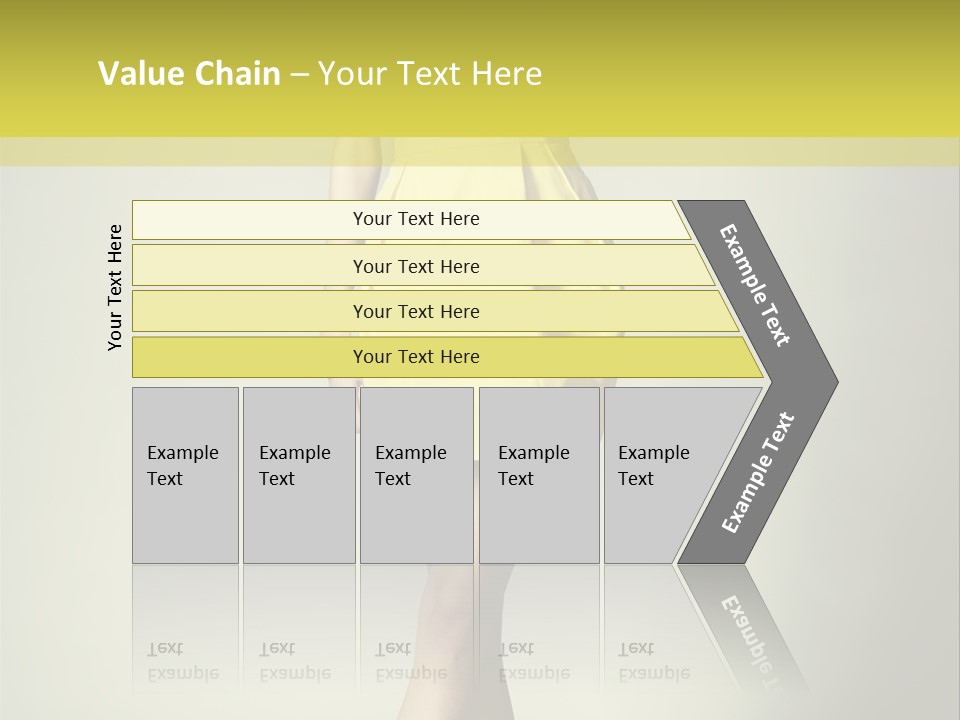Click the vertical "Your Text Here" label
This screenshot has width=960, height=720.
(115, 287)
